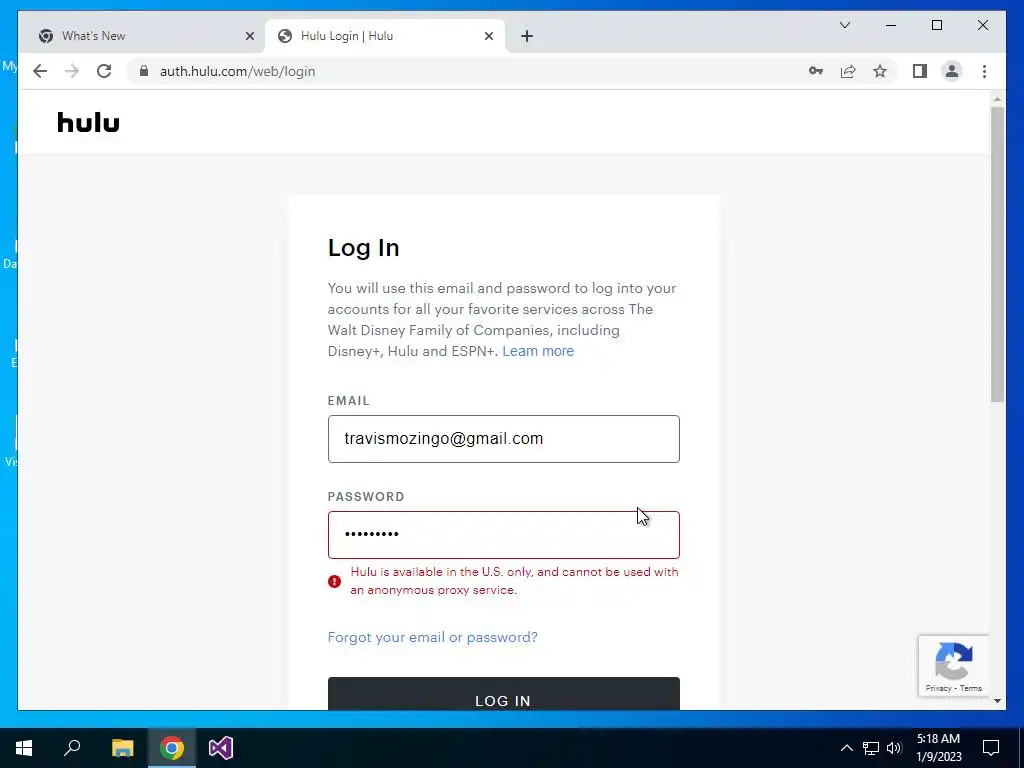The width and height of the screenshot is (1024, 768).
Task: Click into the Email field
Action: click(x=504, y=439)
